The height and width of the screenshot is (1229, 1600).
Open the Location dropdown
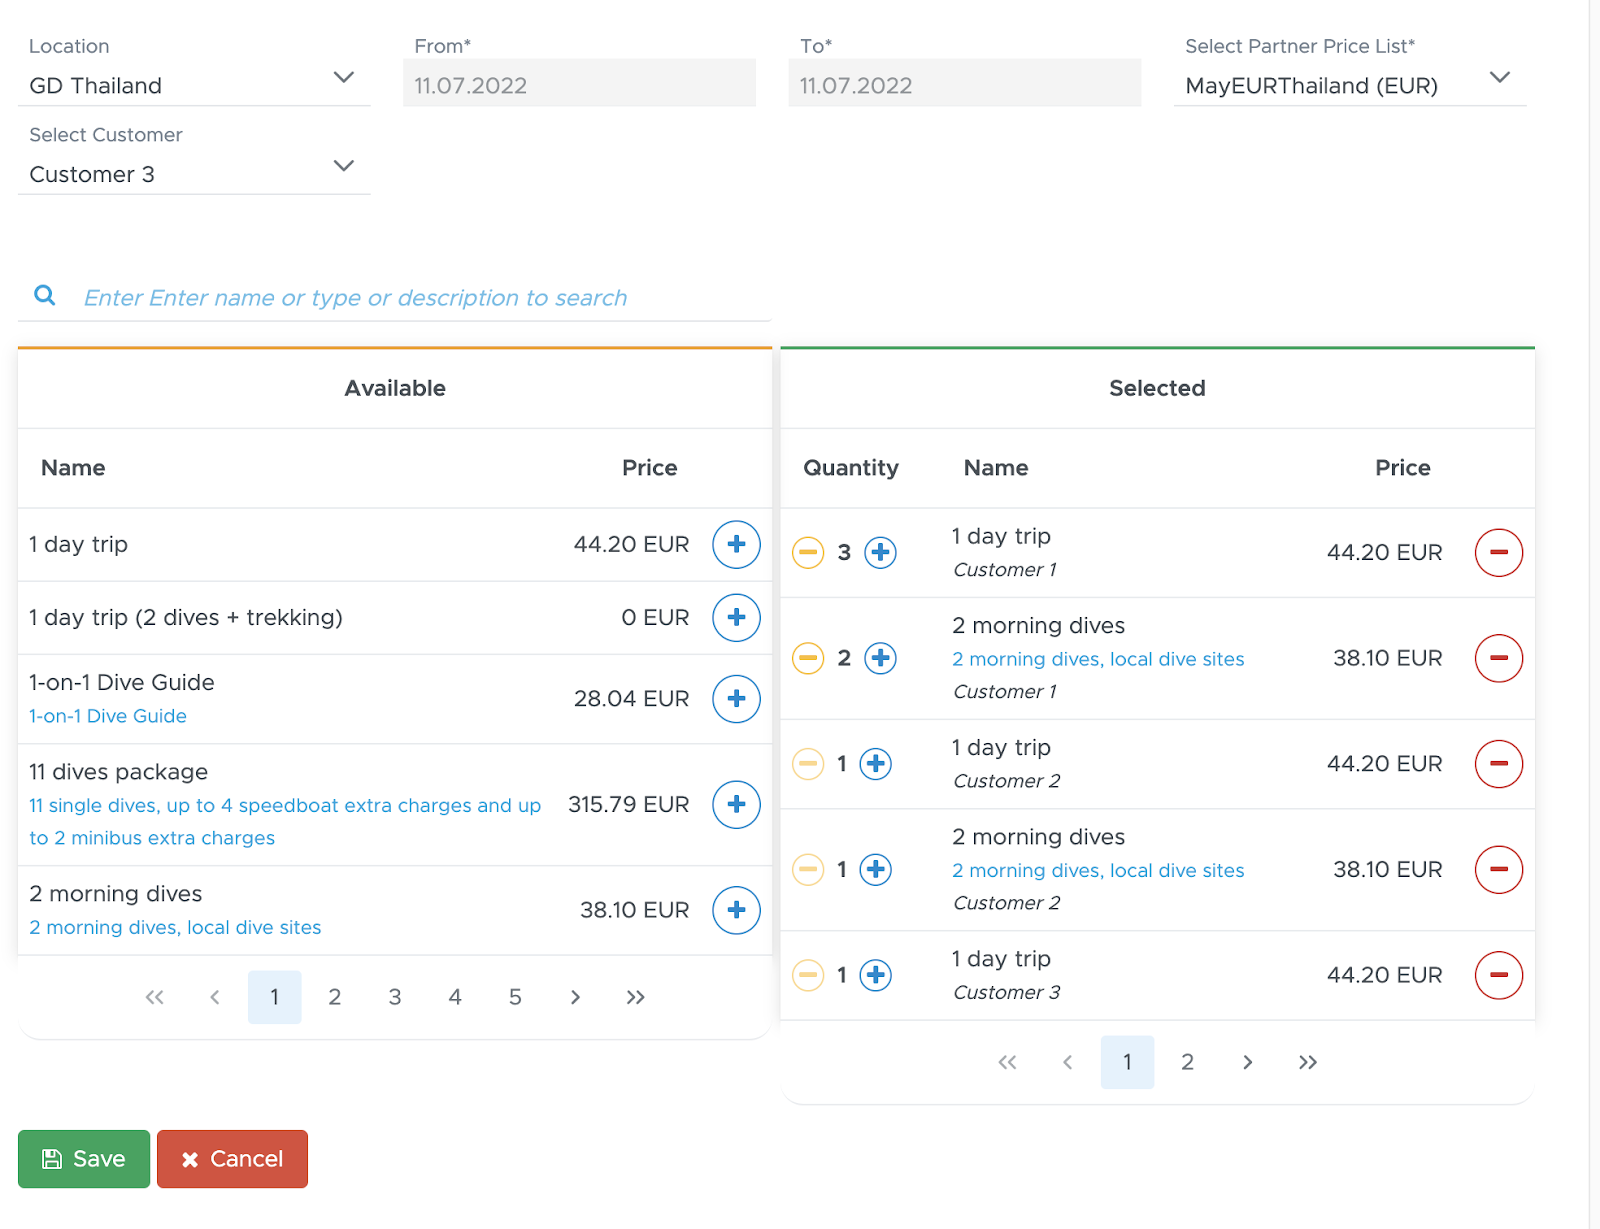tap(194, 85)
